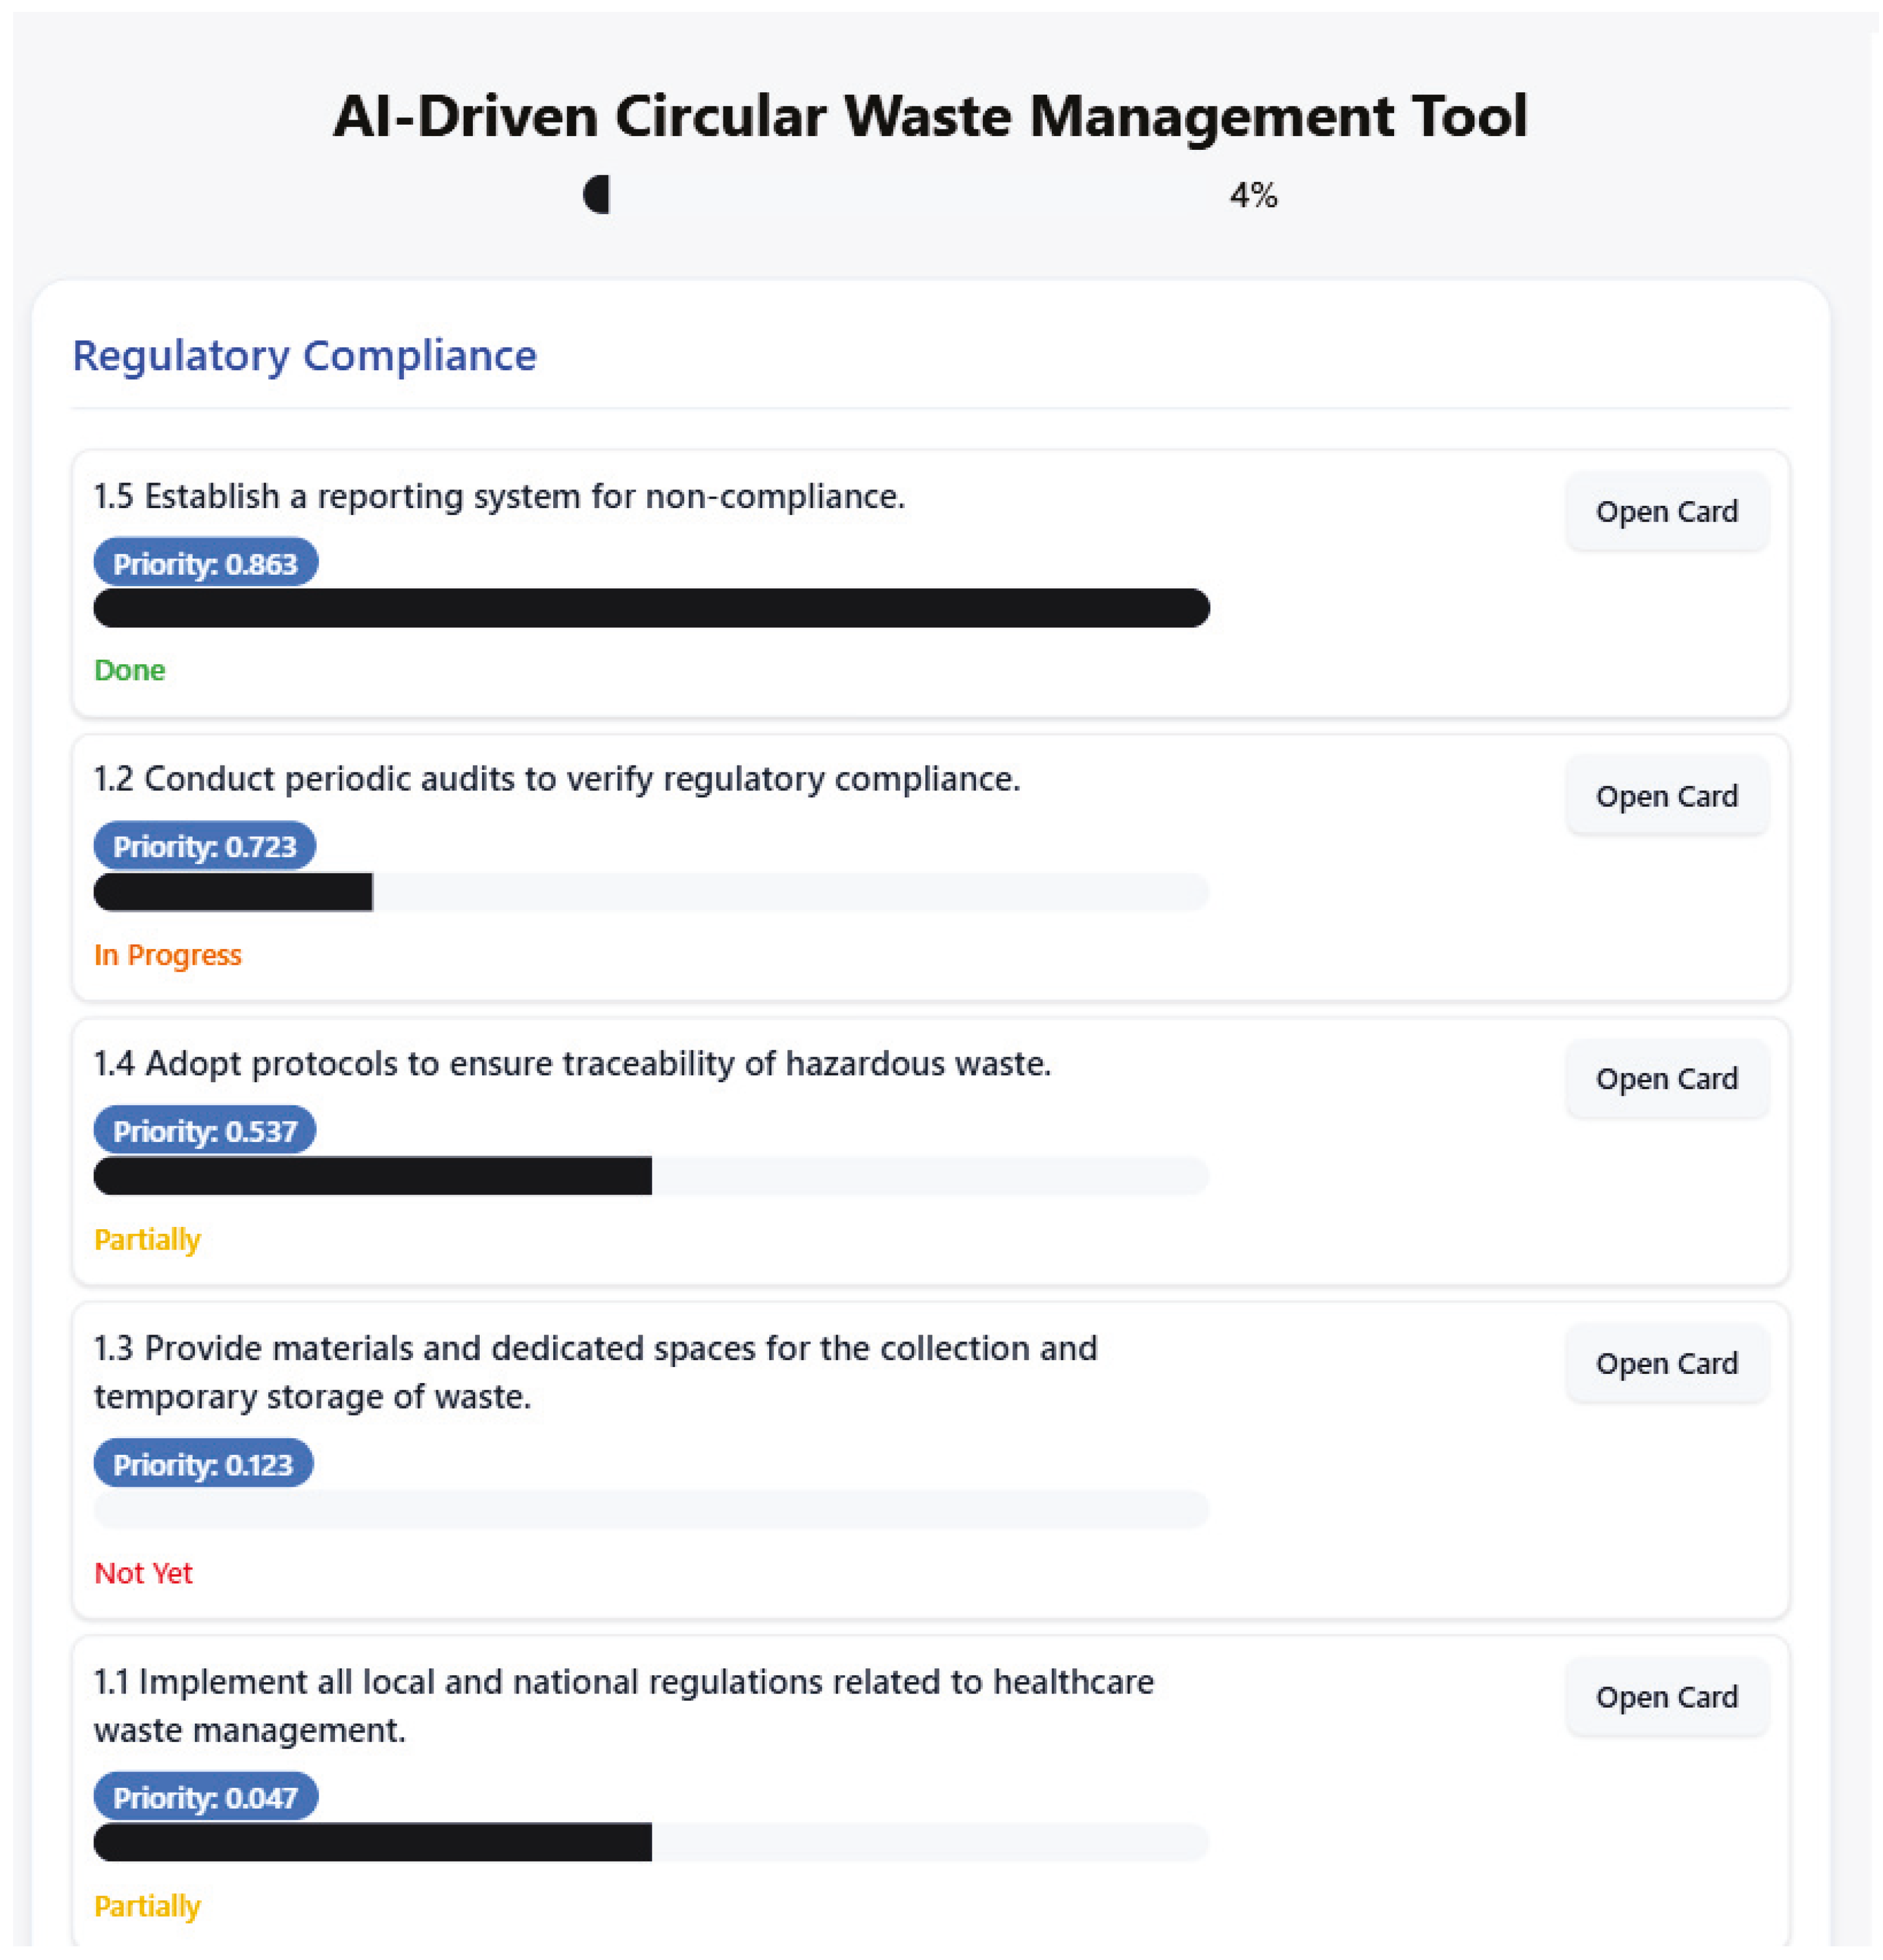Click the overall 4% progress indicator
The width and height of the screenshot is (1883, 1960).
(597, 195)
